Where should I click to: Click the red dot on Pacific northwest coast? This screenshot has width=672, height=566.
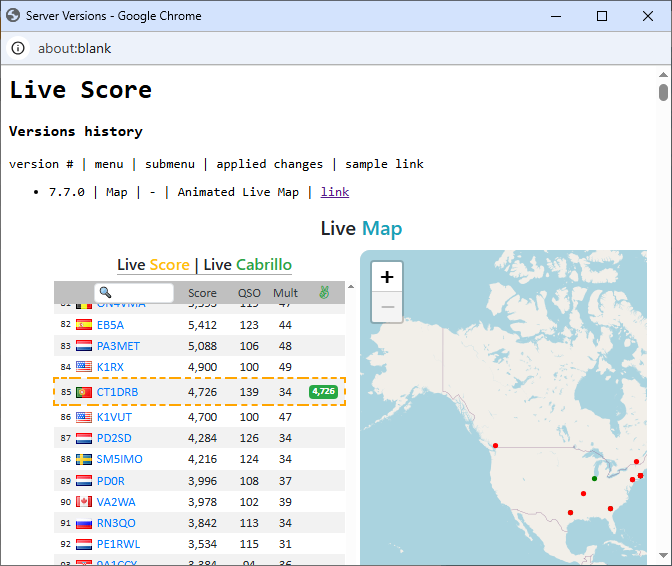click(495, 446)
